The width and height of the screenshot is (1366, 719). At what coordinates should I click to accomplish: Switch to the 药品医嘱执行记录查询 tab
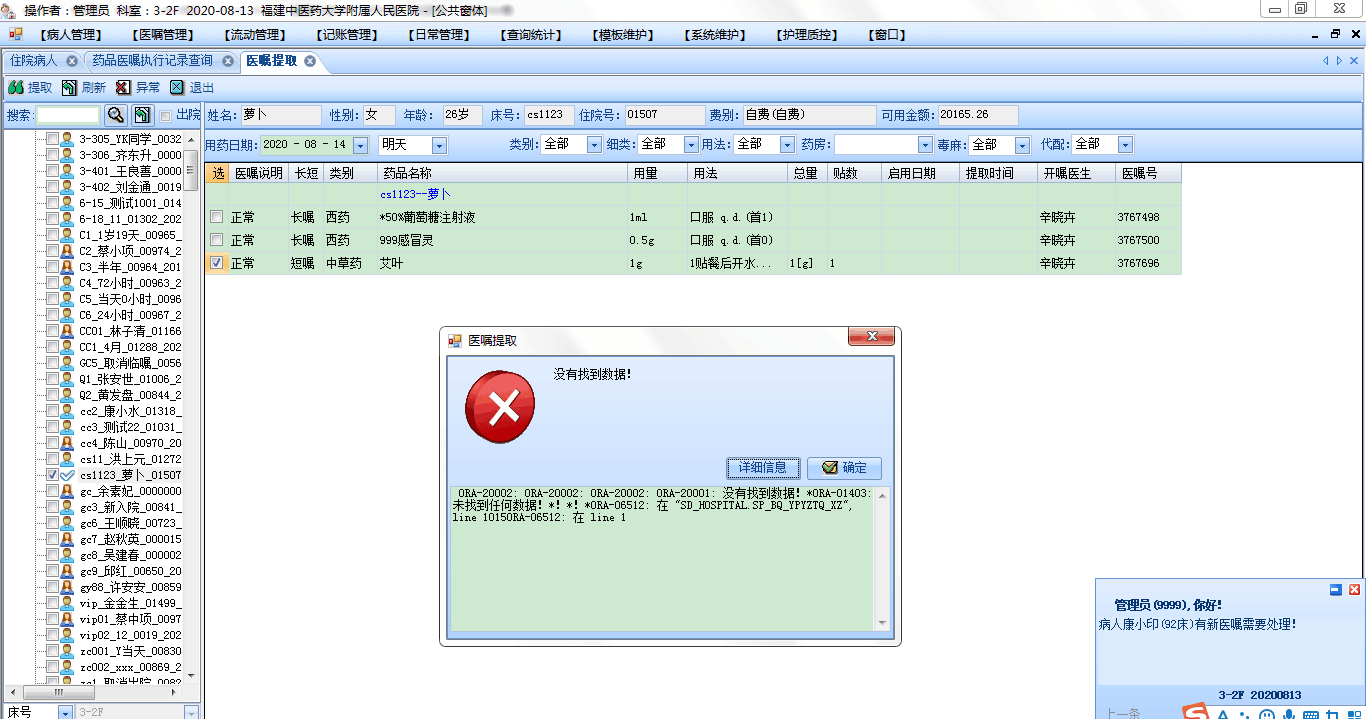tap(152, 61)
